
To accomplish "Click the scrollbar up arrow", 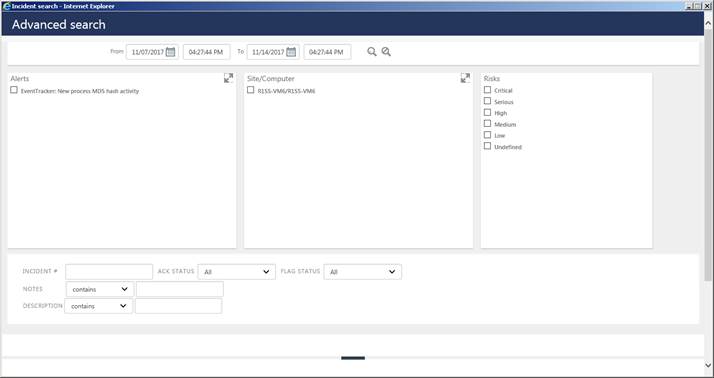I will (709, 23).
